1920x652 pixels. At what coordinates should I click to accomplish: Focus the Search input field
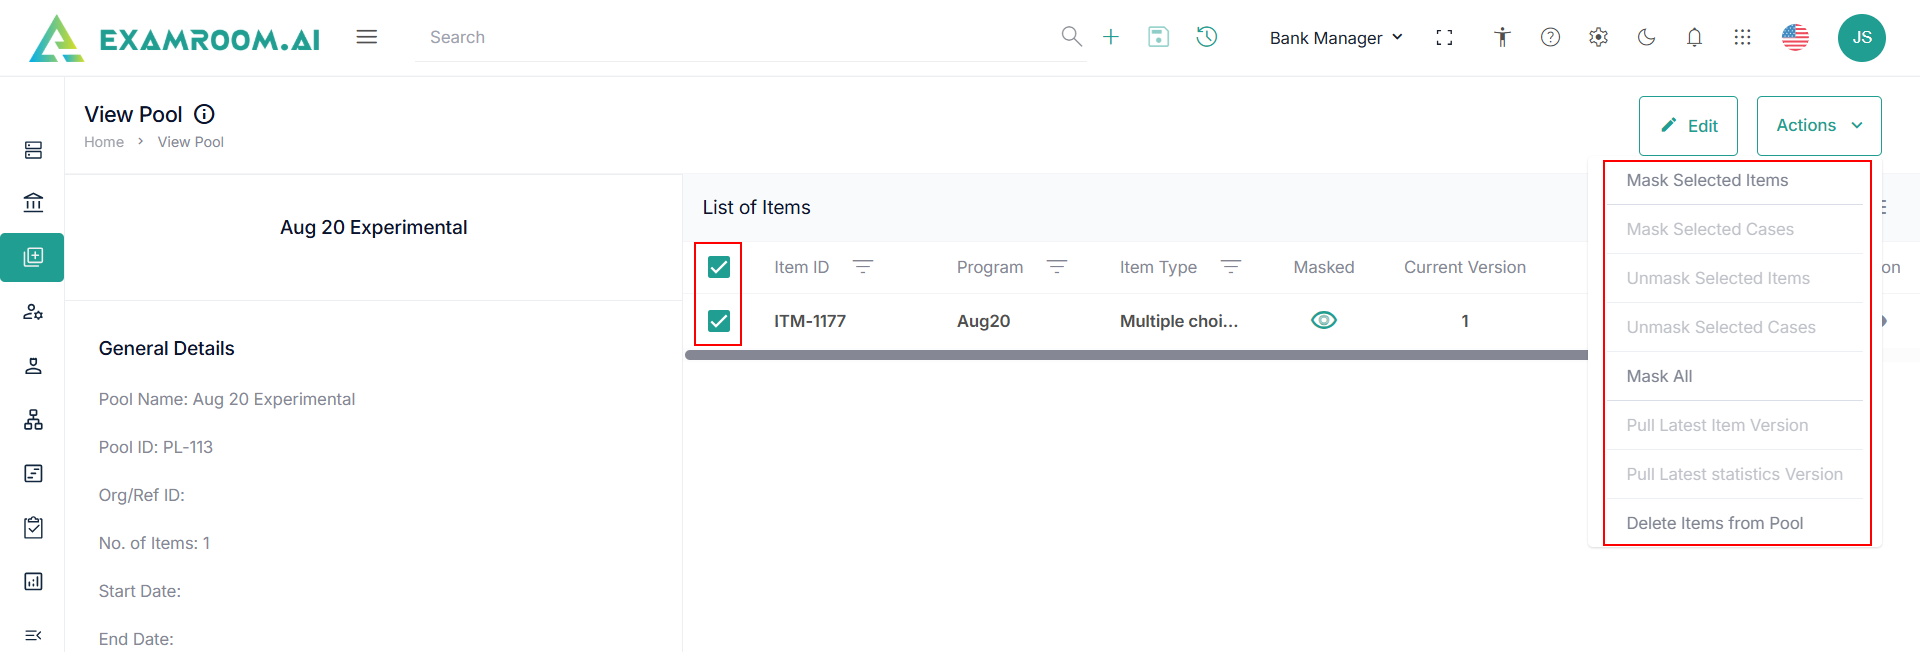click(x=740, y=37)
